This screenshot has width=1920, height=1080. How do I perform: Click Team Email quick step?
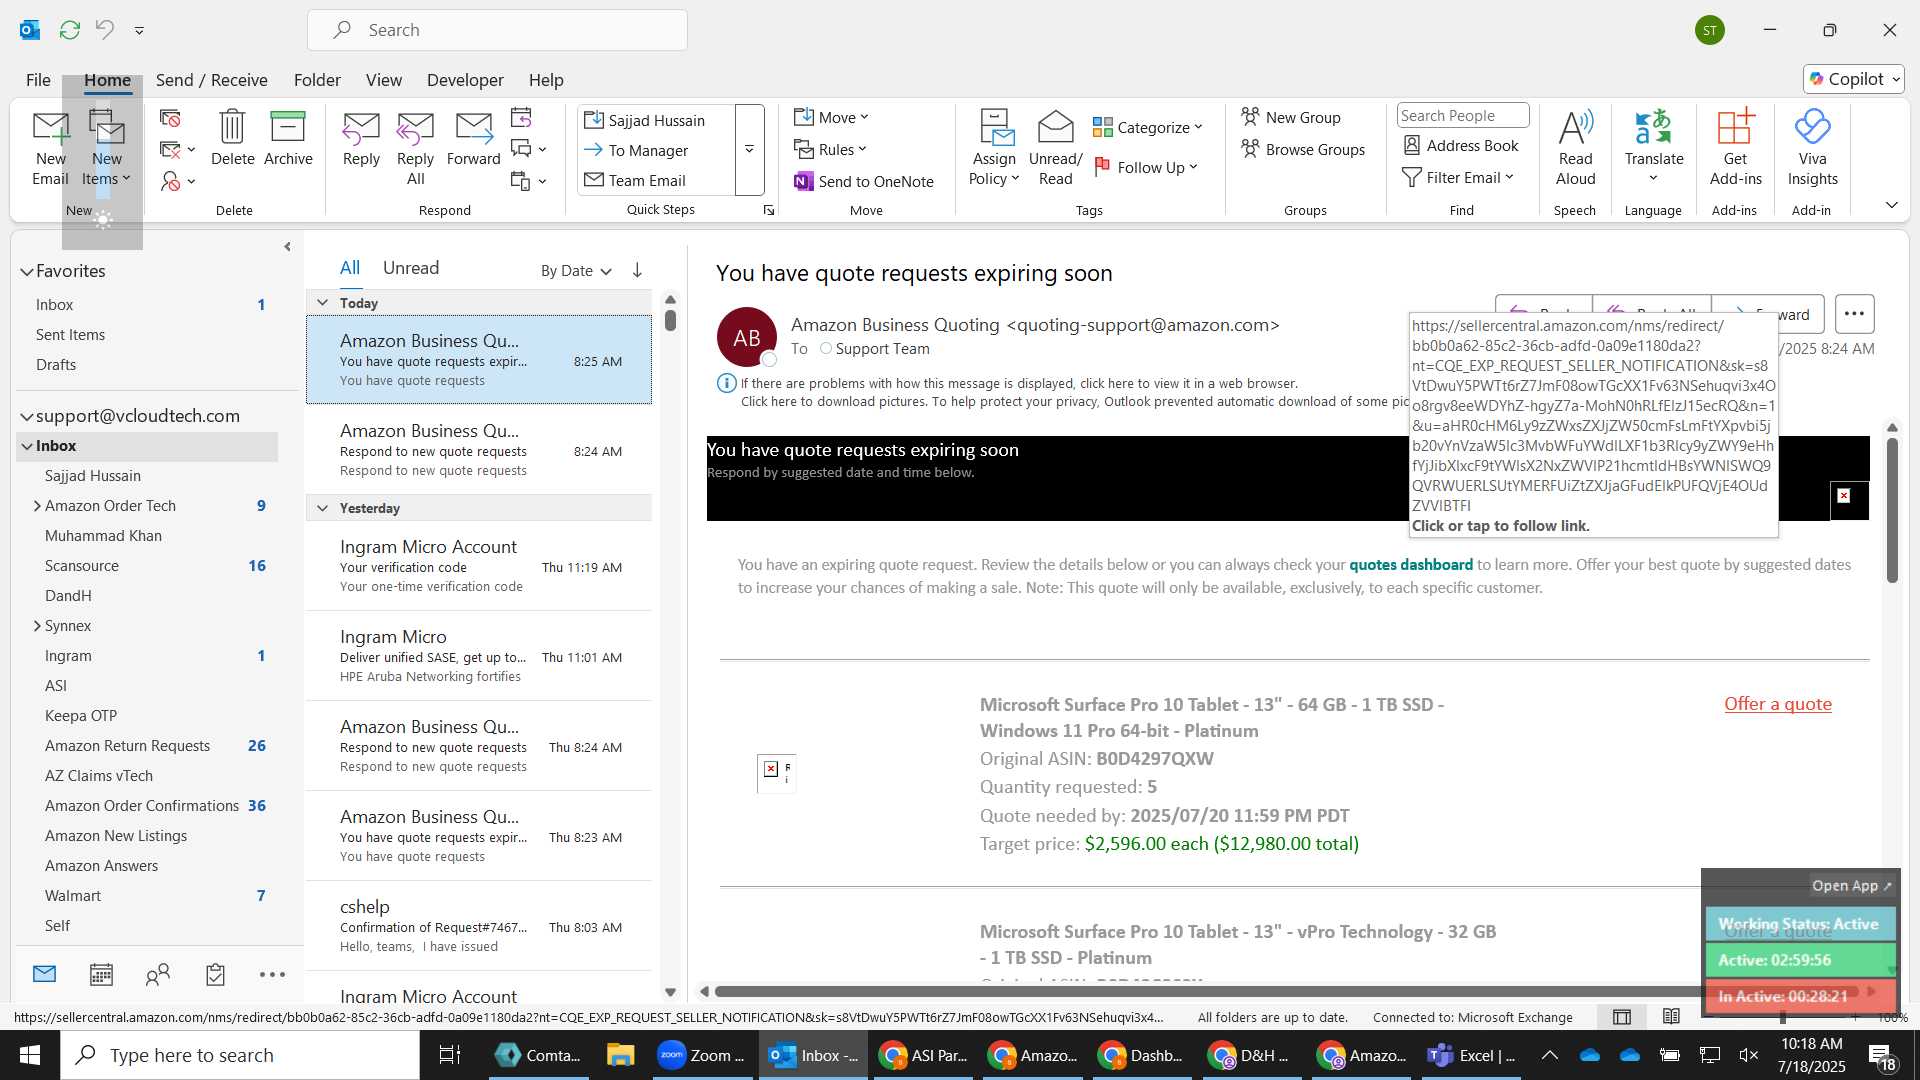pyautogui.click(x=634, y=180)
